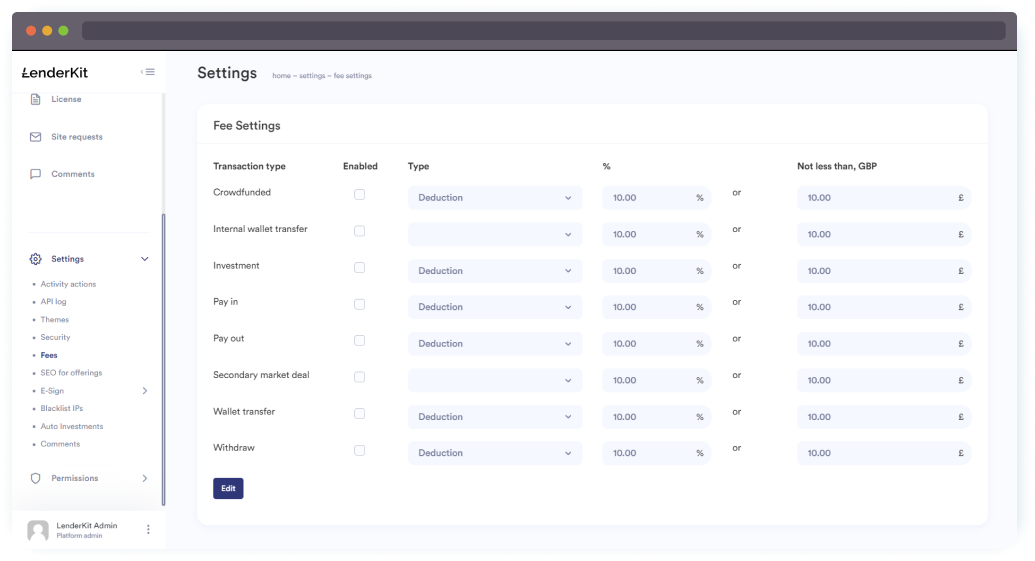Open the three-dot menu beside LenderKit Admin
The height and width of the screenshot is (561, 1035).
(x=148, y=530)
